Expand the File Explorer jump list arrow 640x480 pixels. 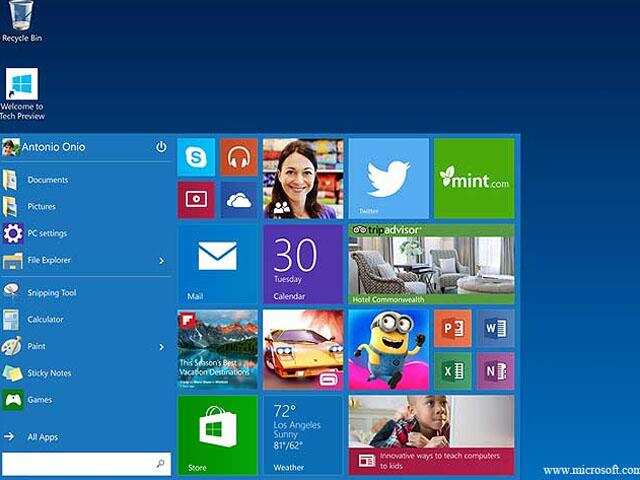[x=161, y=261]
